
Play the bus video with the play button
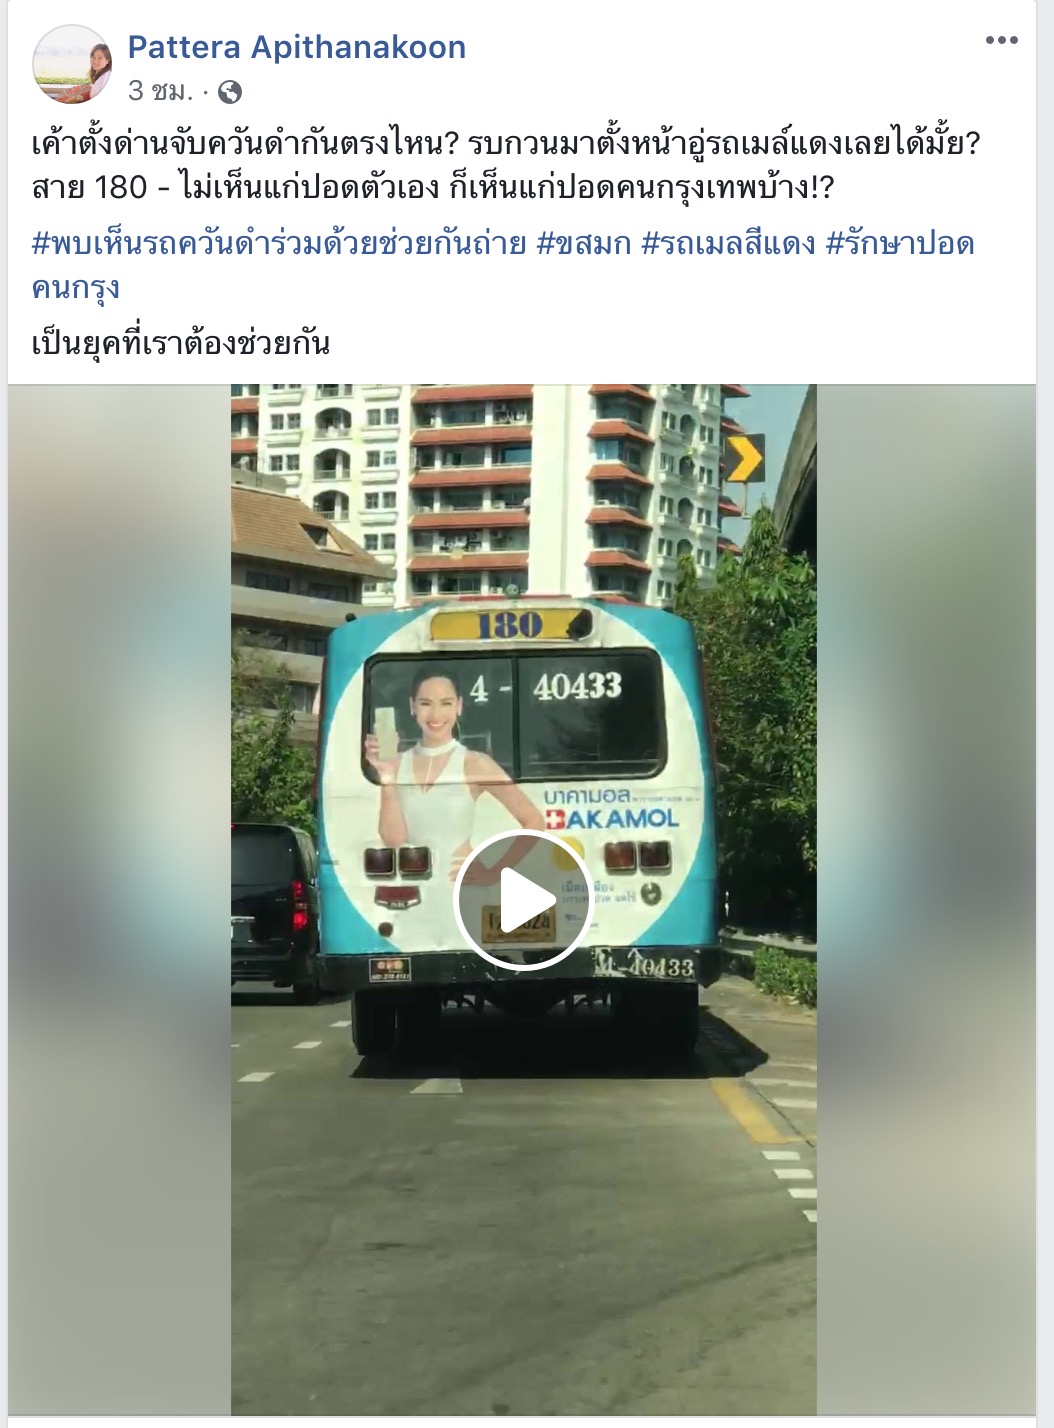tap(523, 900)
